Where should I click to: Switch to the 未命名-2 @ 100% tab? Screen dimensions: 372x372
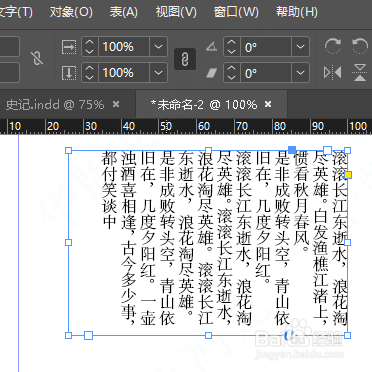(204, 105)
